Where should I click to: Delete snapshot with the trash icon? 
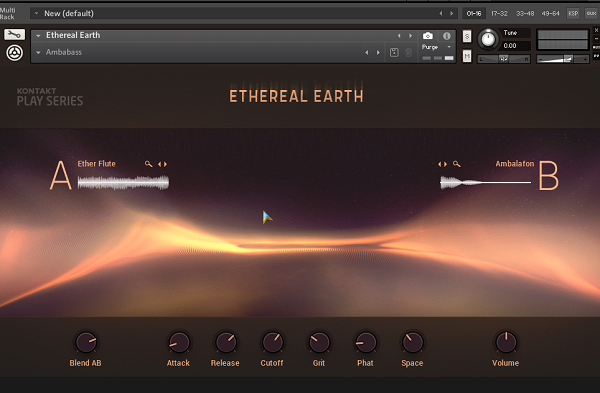coord(409,52)
